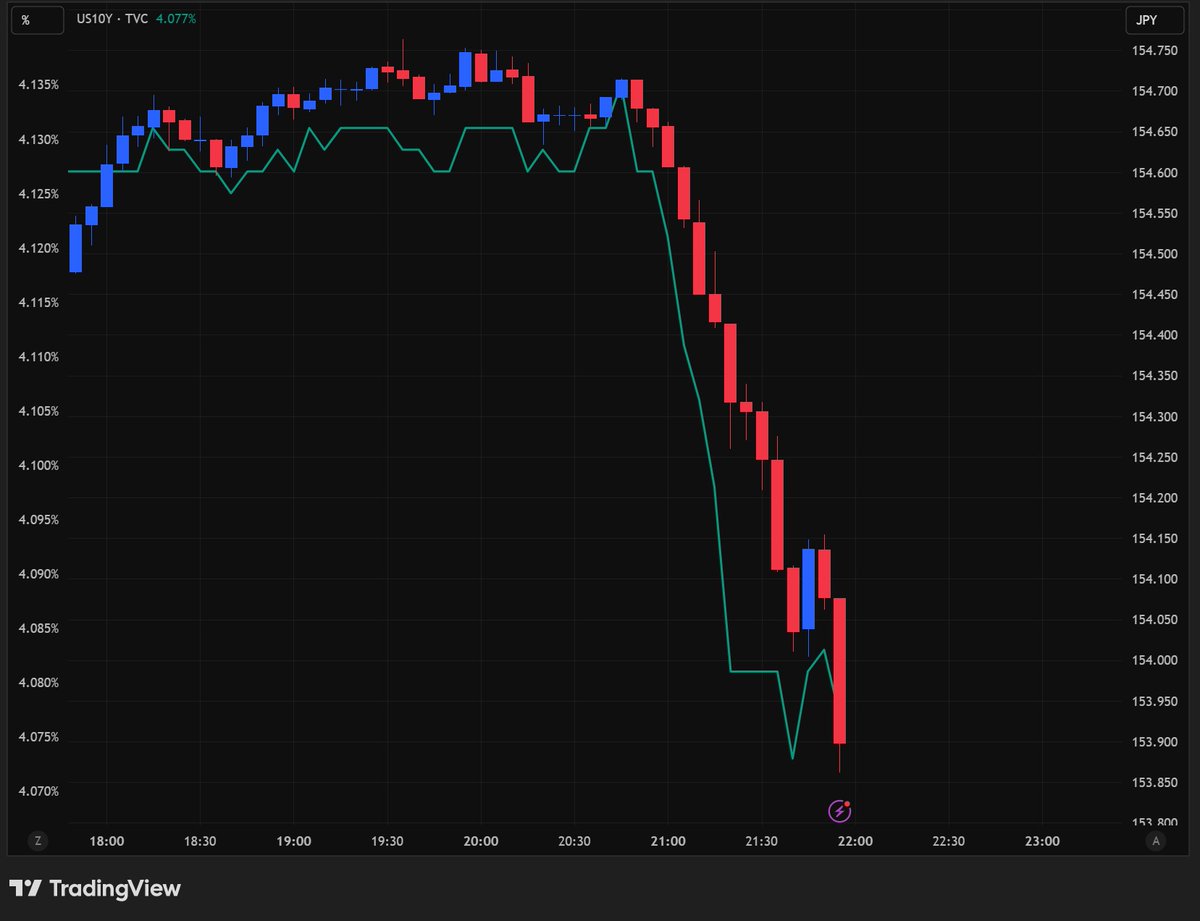Click the 154.750 right price label
This screenshot has height=921, width=1200.
click(x=1154, y=51)
